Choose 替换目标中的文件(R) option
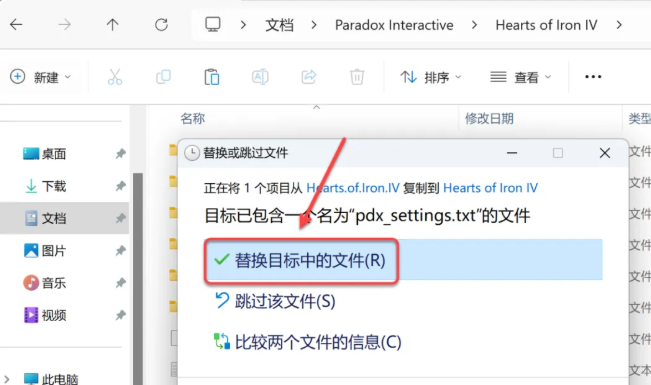 [x=404, y=260]
